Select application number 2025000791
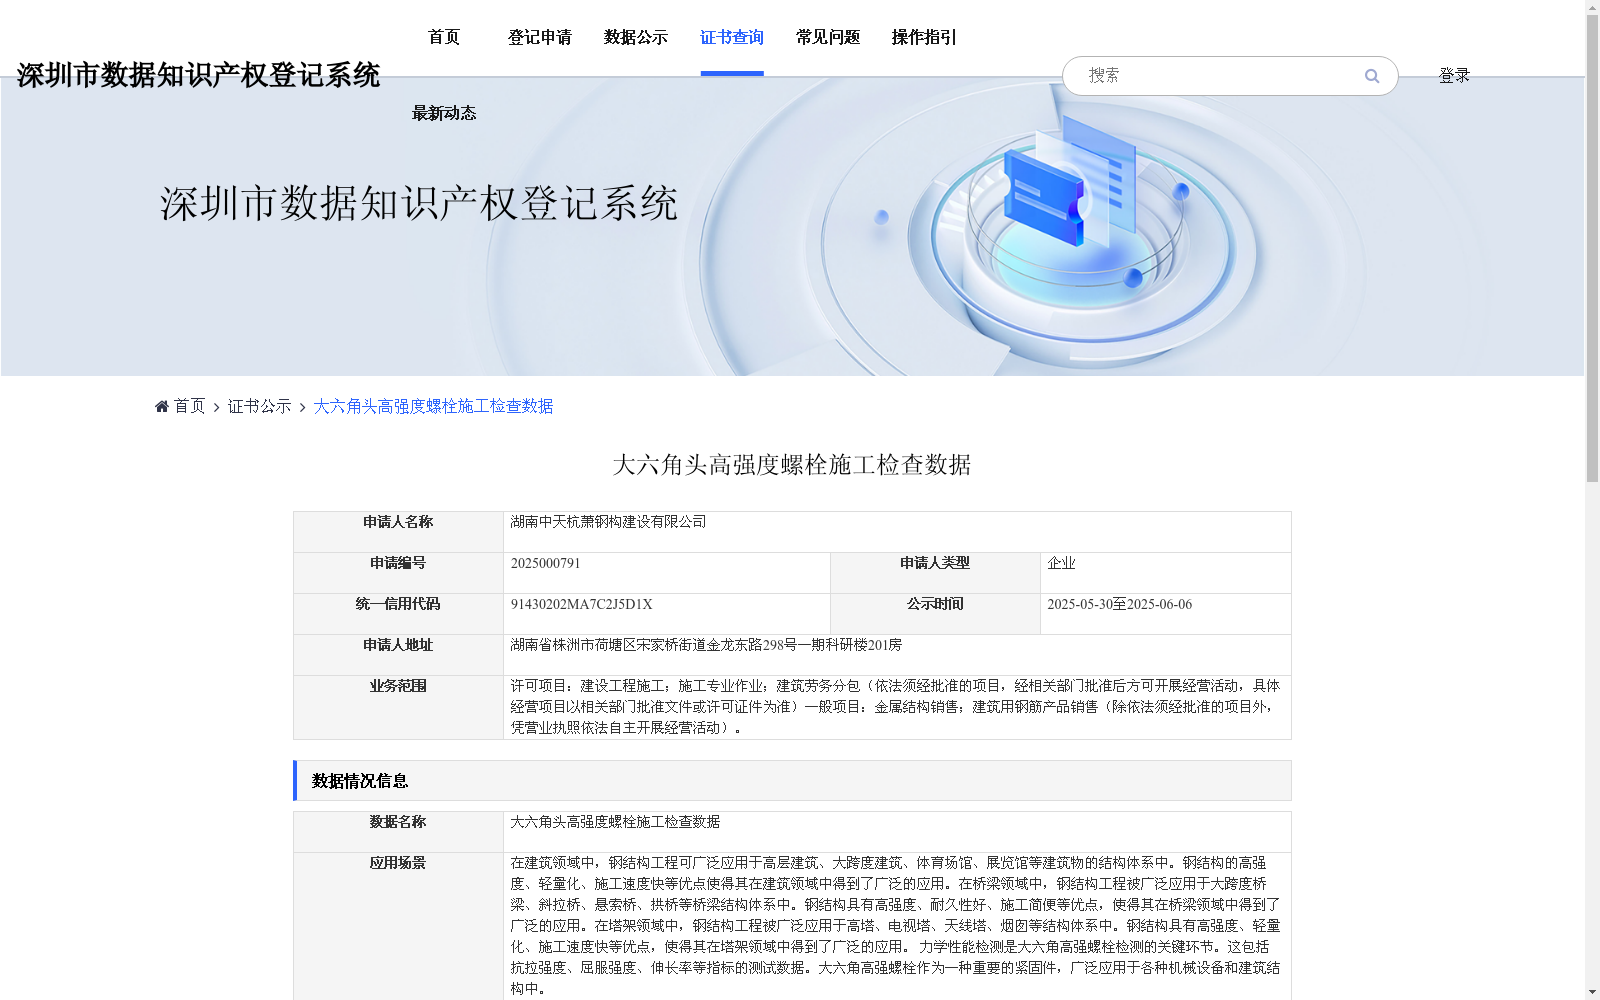Viewport: 1600px width, 1000px height. point(545,563)
